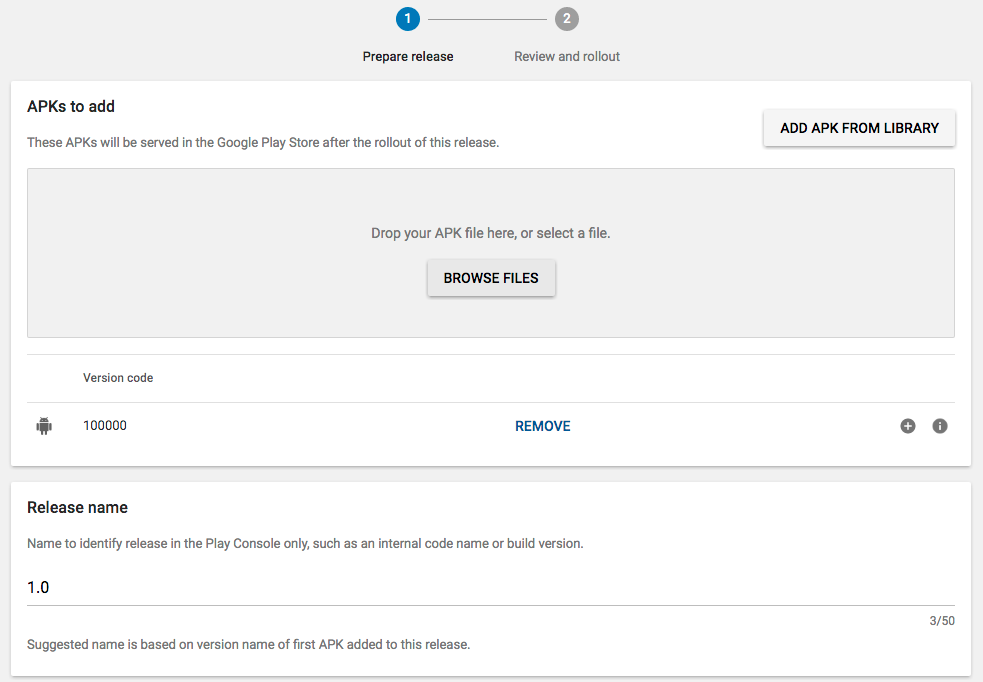Go to the Review and rollout step label
The image size is (983, 682).
567,57
